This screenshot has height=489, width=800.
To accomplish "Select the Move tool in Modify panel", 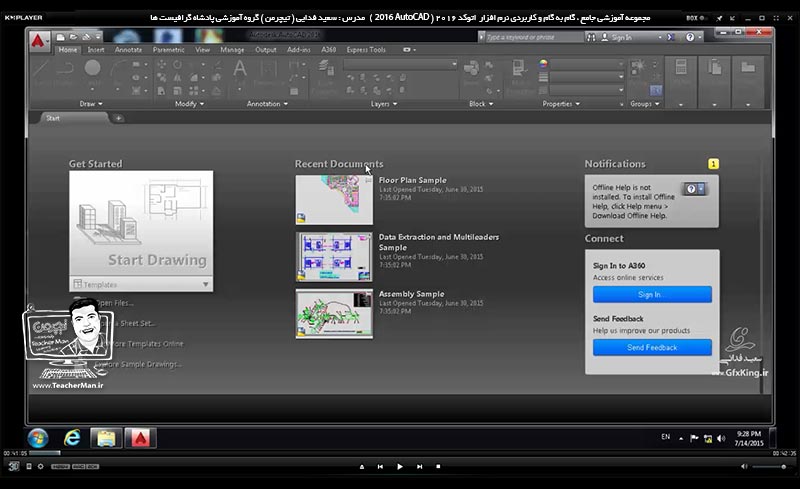I will pyautogui.click(x=161, y=64).
